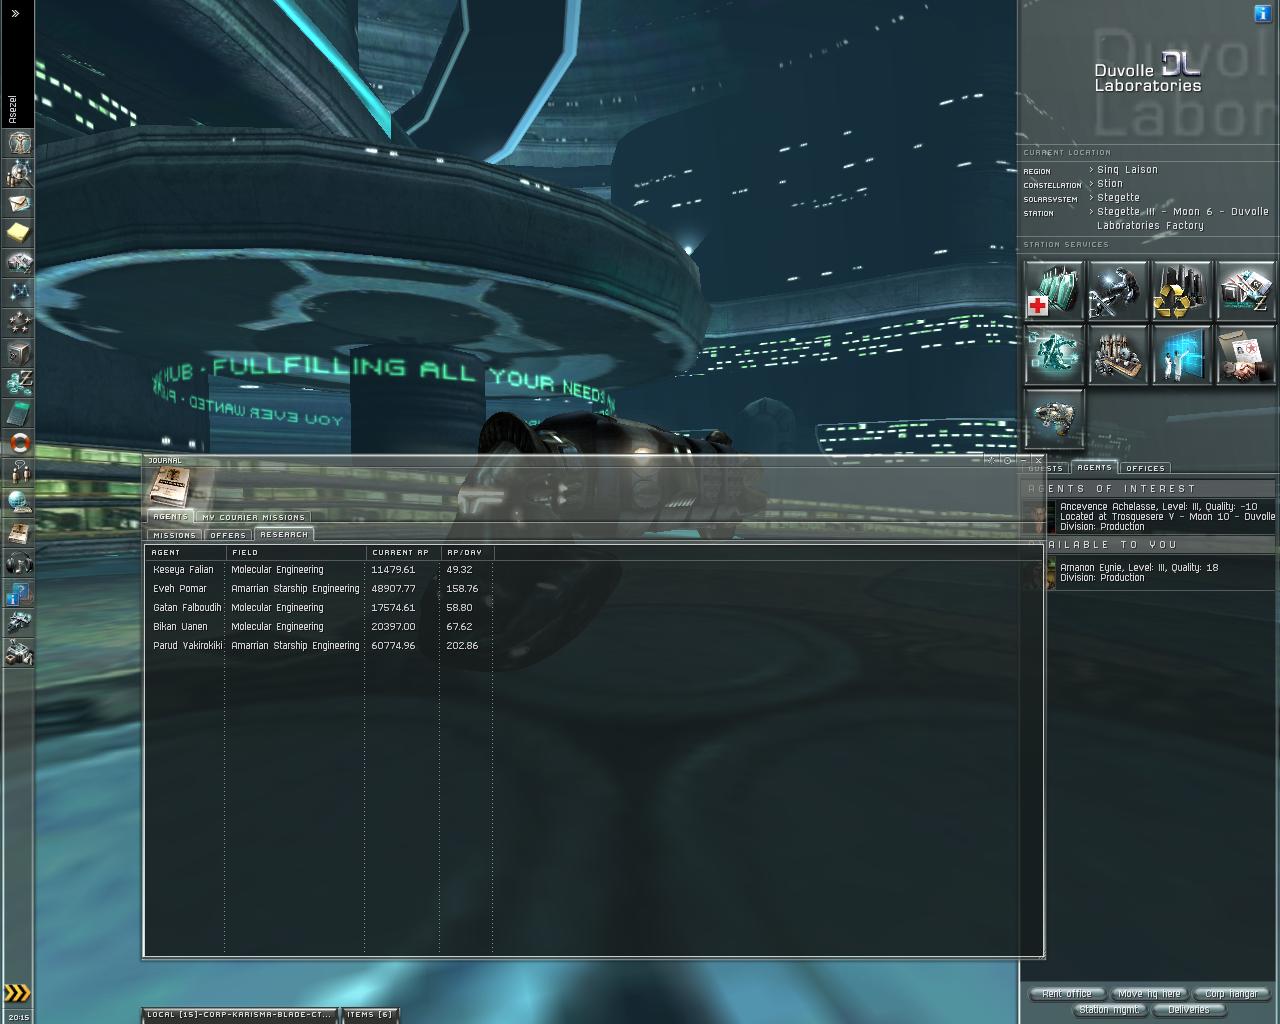Expand the sidebar with the top double-arrow
Image resolution: width=1280 pixels, height=1024 pixels.
click(x=15, y=14)
